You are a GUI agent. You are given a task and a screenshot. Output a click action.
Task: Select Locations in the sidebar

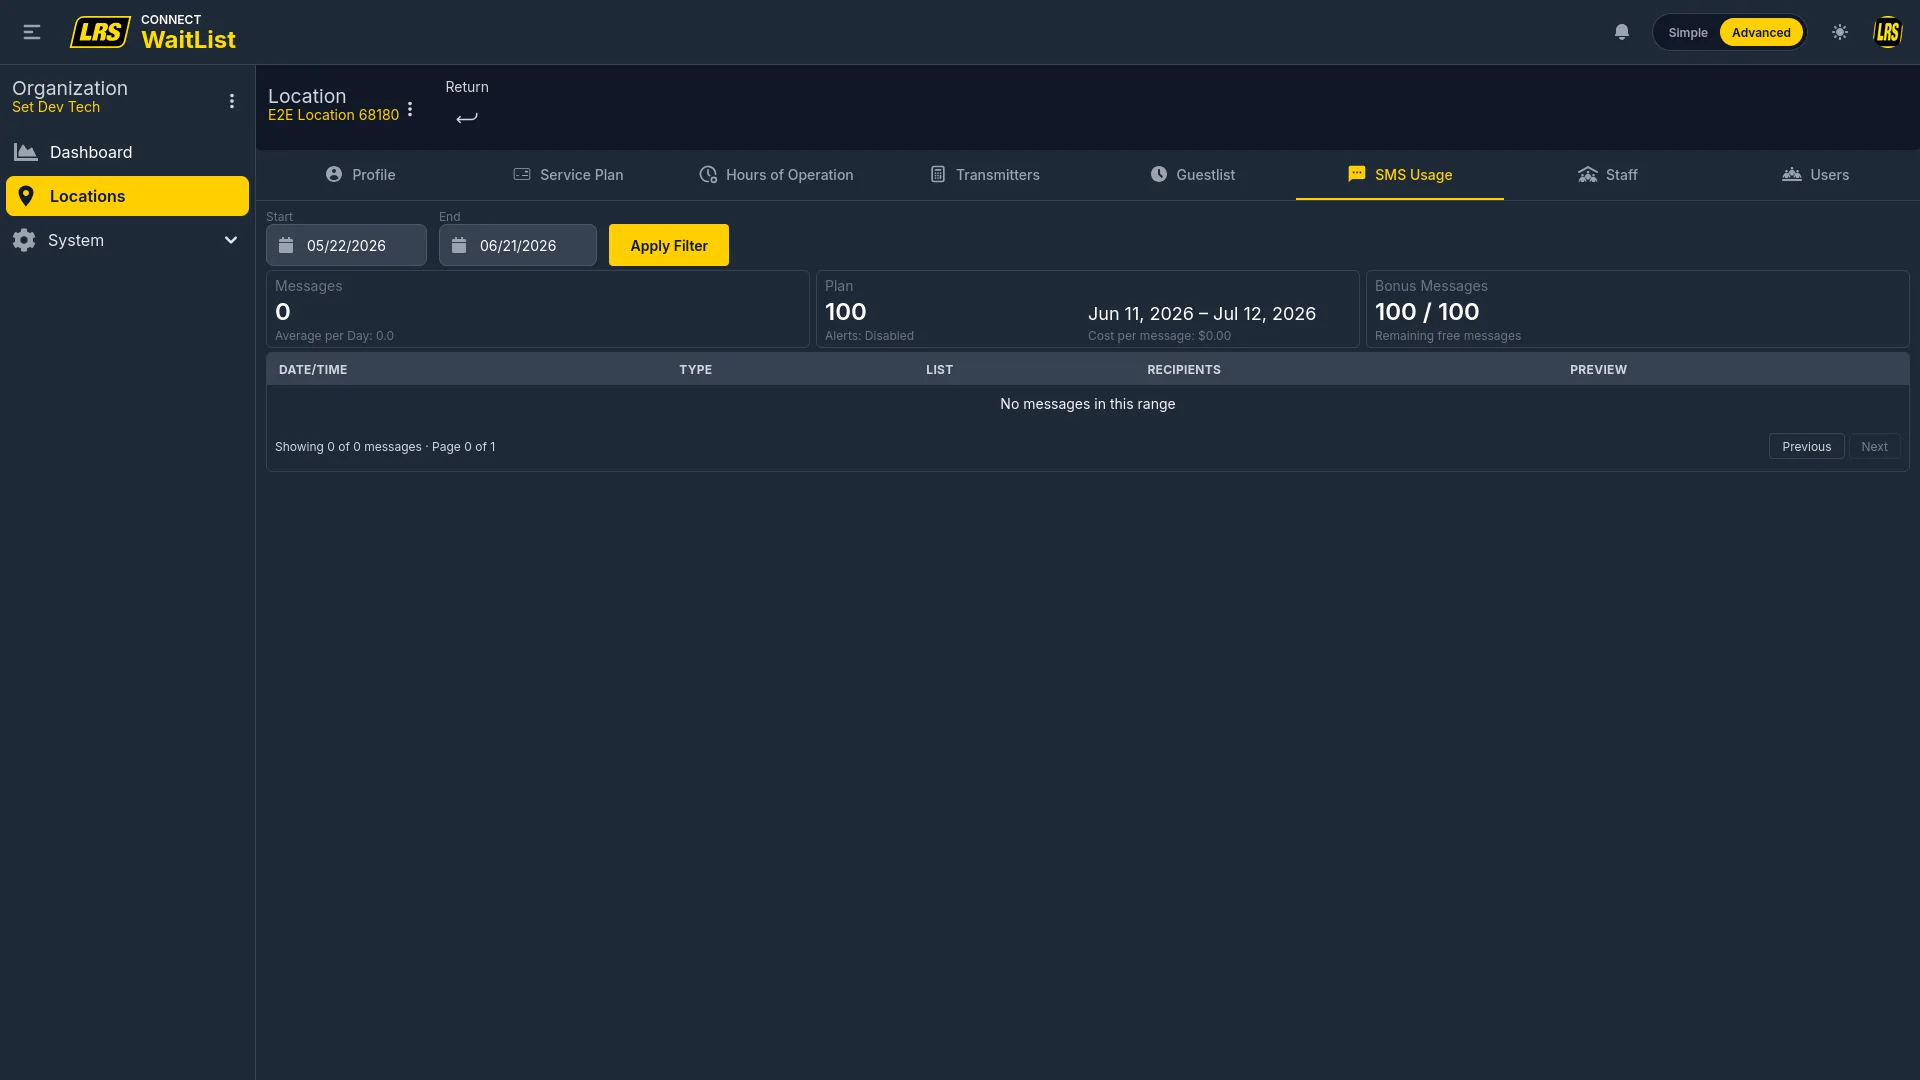click(127, 196)
